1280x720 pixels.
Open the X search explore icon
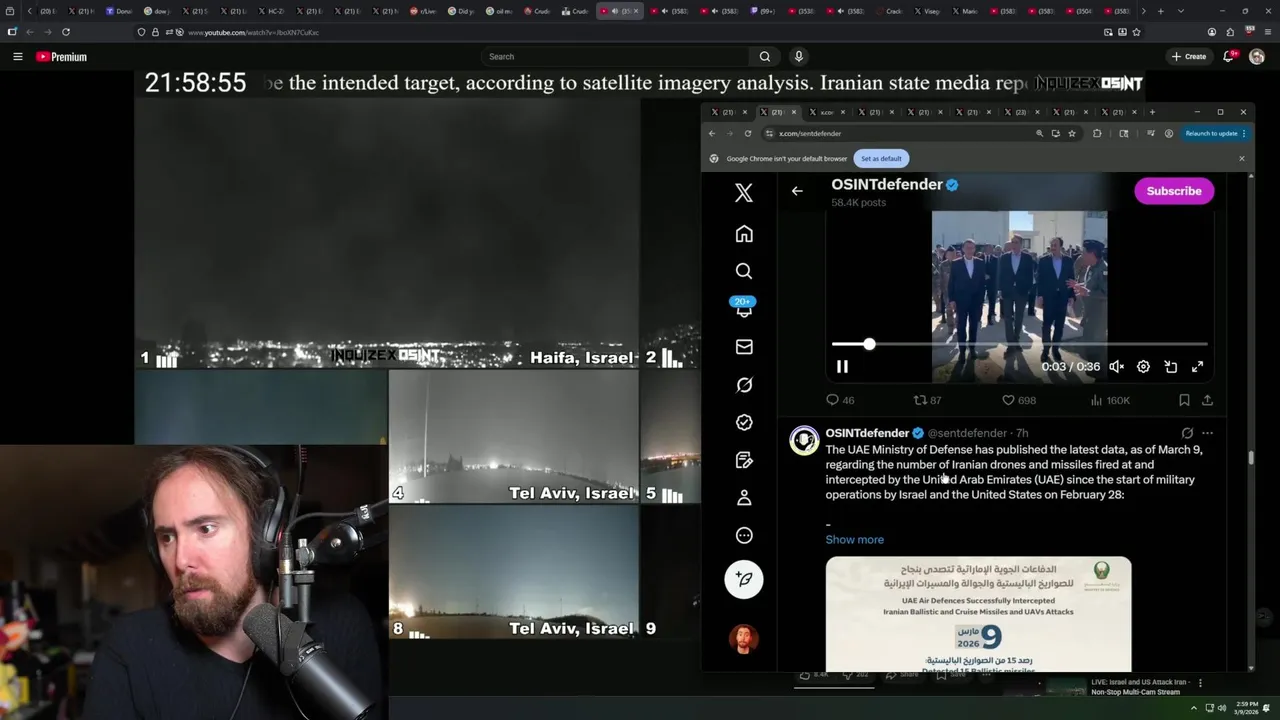[744, 271]
